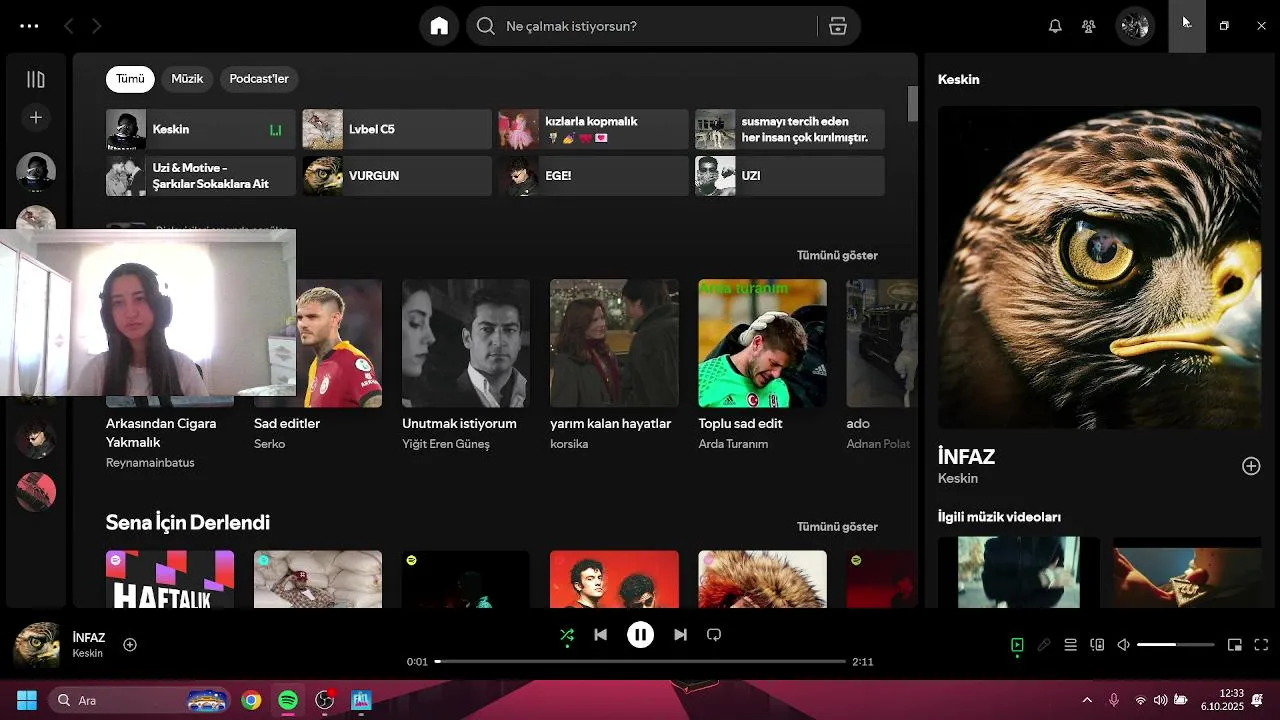Image resolution: width=1280 pixels, height=720 pixels.
Task: Toggle the play queue
Action: click(x=1070, y=645)
